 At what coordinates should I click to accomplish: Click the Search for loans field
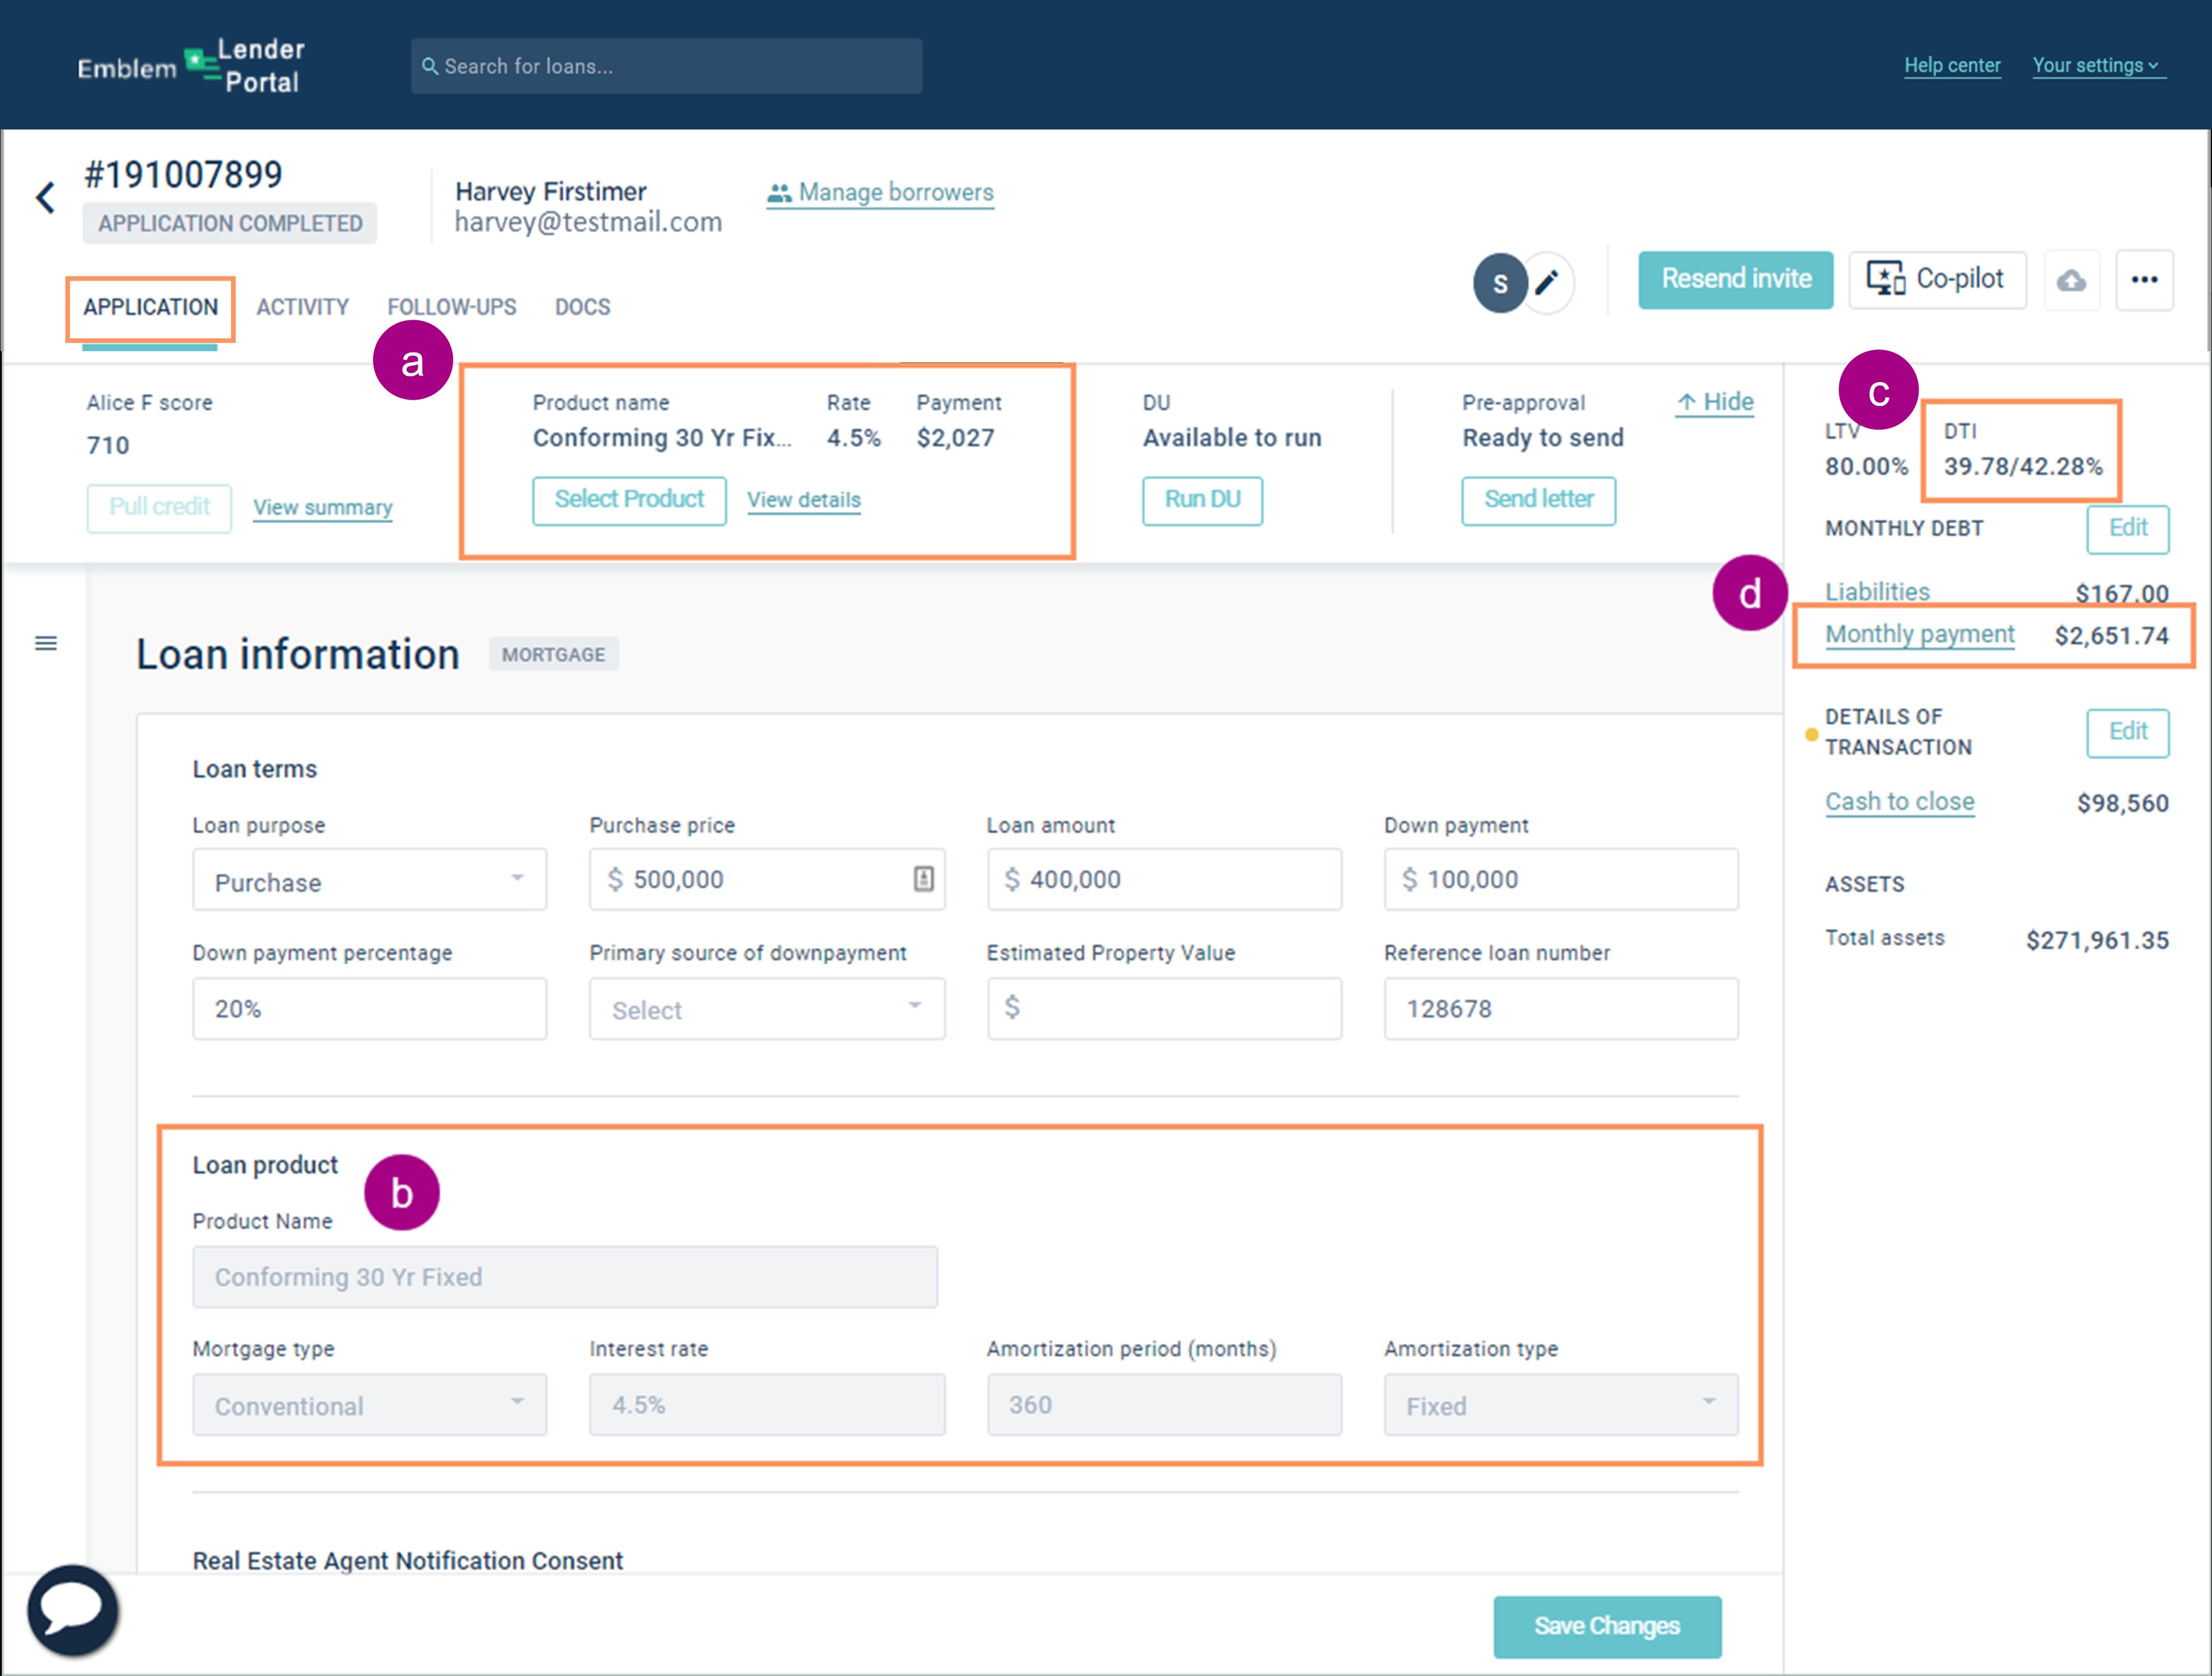pos(666,66)
